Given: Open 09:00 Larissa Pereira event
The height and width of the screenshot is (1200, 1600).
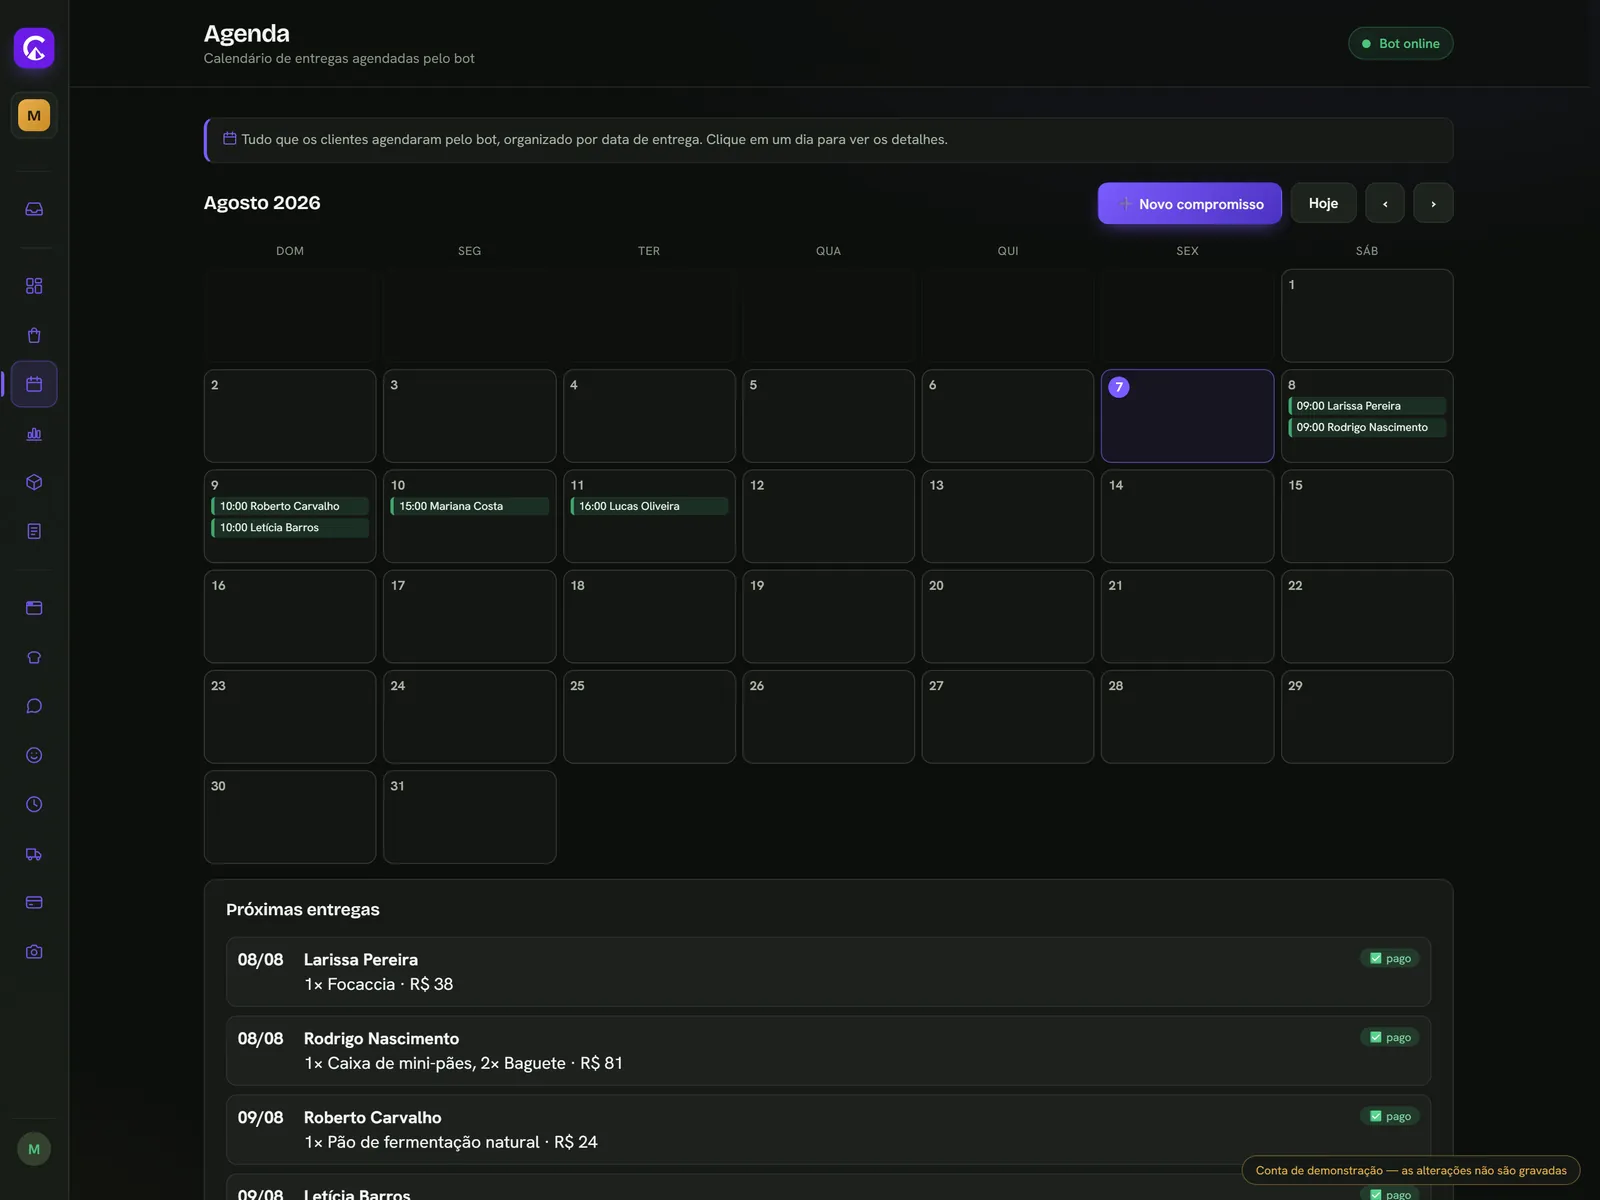Looking at the screenshot, I should [1367, 406].
